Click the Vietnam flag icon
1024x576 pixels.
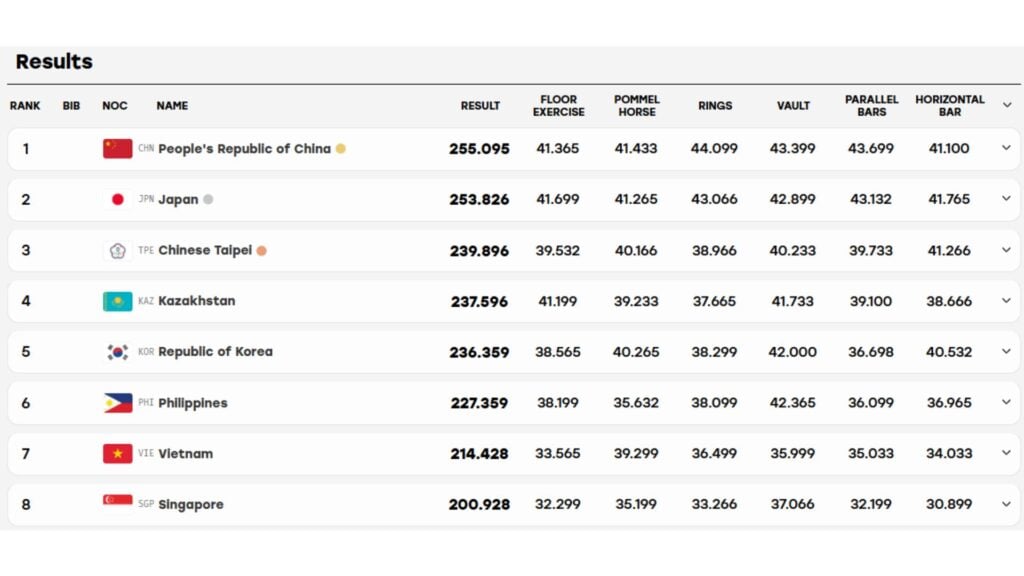(x=118, y=453)
